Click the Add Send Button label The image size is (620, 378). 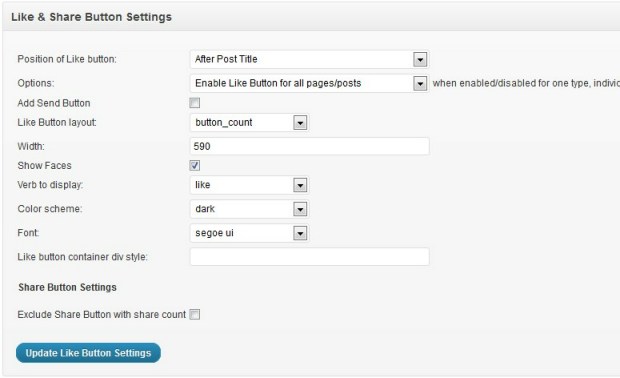click(54, 103)
